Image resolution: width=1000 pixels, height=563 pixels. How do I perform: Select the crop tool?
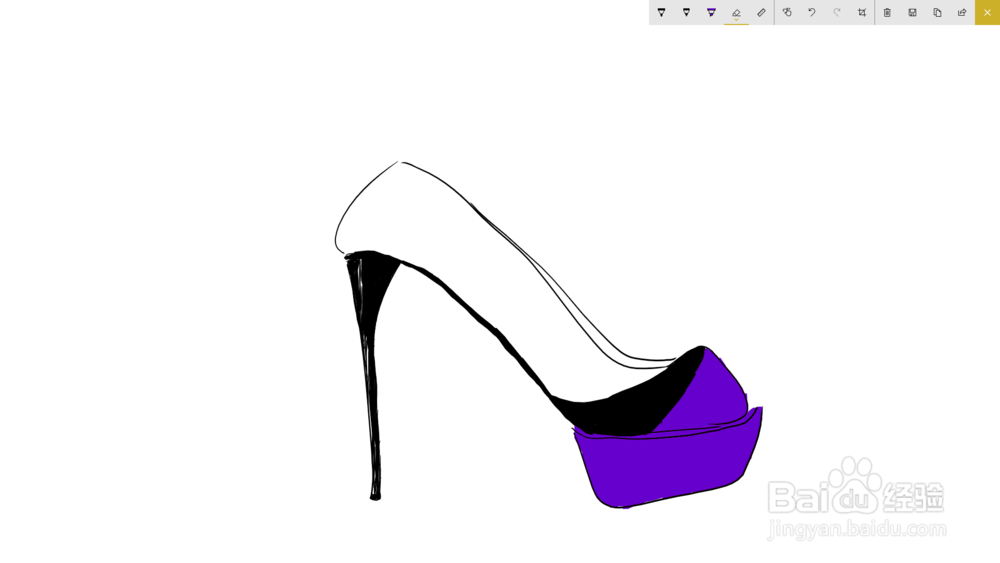tap(862, 13)
